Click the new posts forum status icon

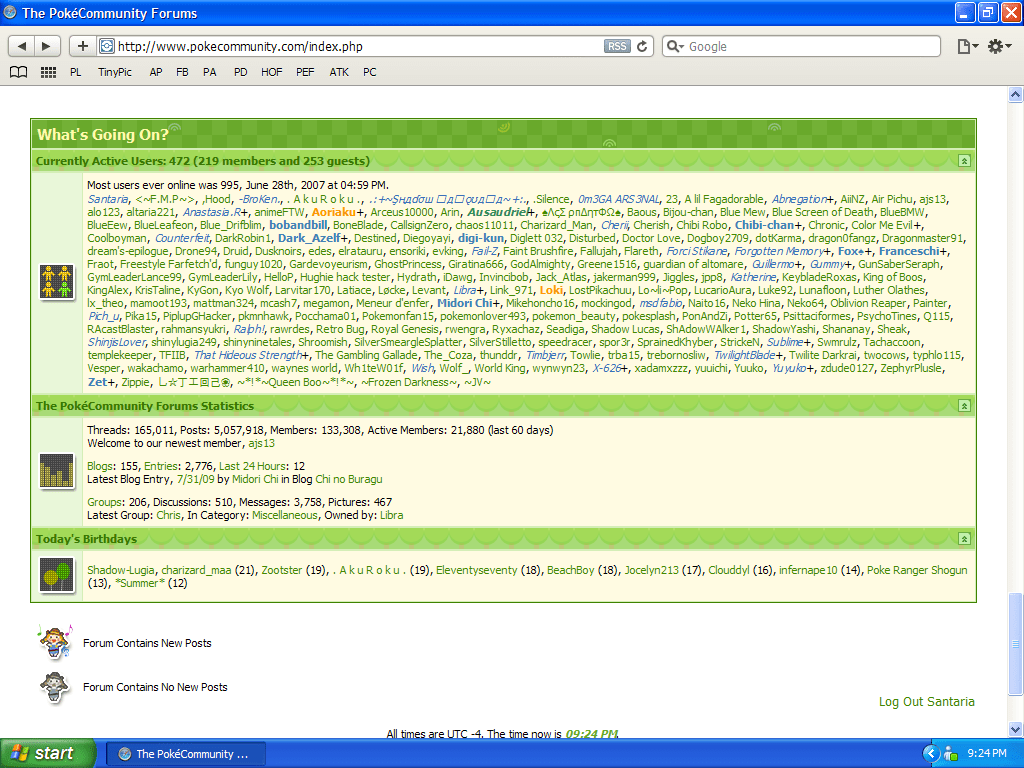click(x=55, y=642)
